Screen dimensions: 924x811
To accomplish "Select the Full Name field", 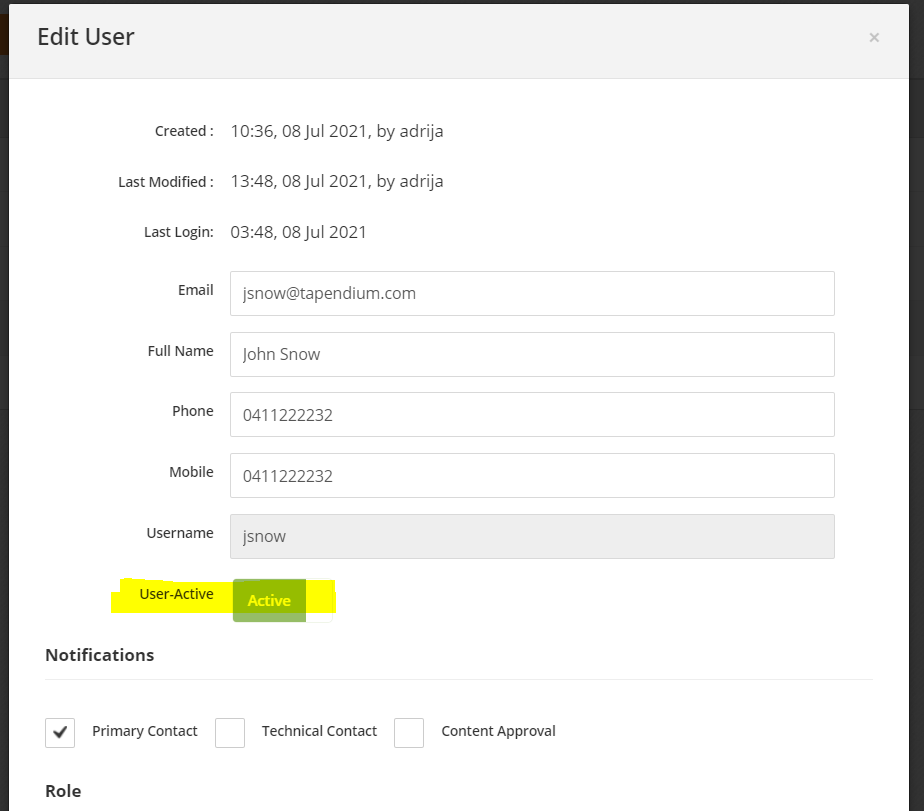I will point(532,354).
